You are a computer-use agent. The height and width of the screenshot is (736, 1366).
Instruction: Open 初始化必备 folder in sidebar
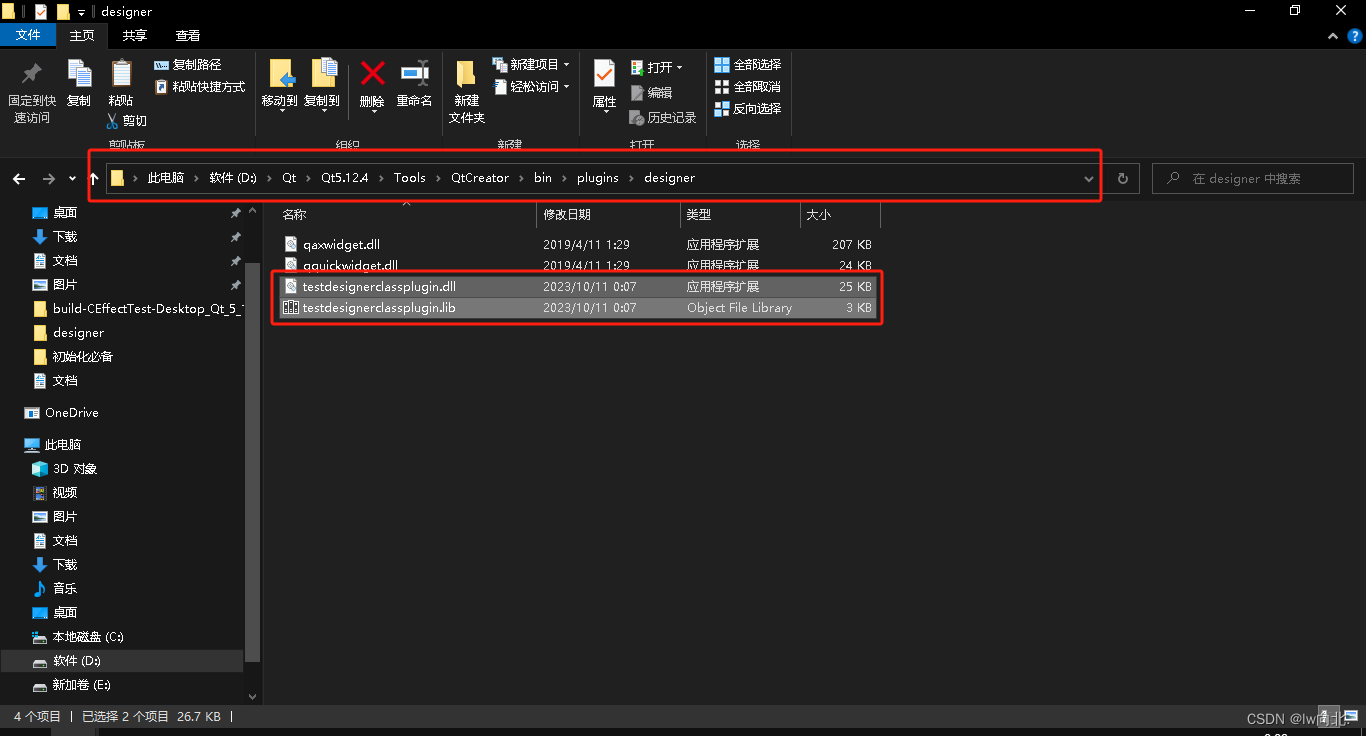point(83,356)
